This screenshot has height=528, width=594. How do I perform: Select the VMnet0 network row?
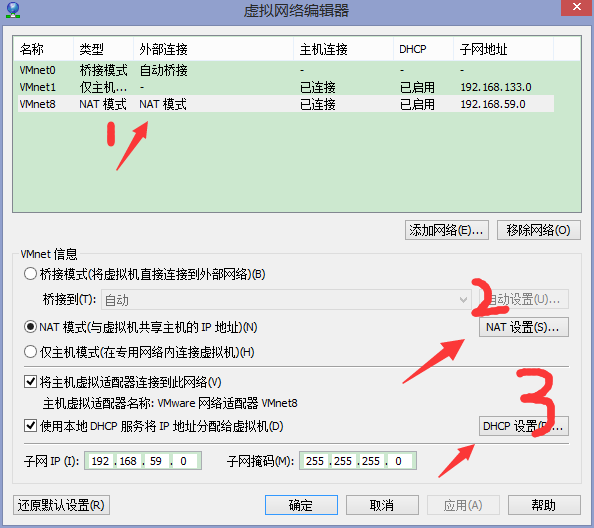tap(286, 70)
